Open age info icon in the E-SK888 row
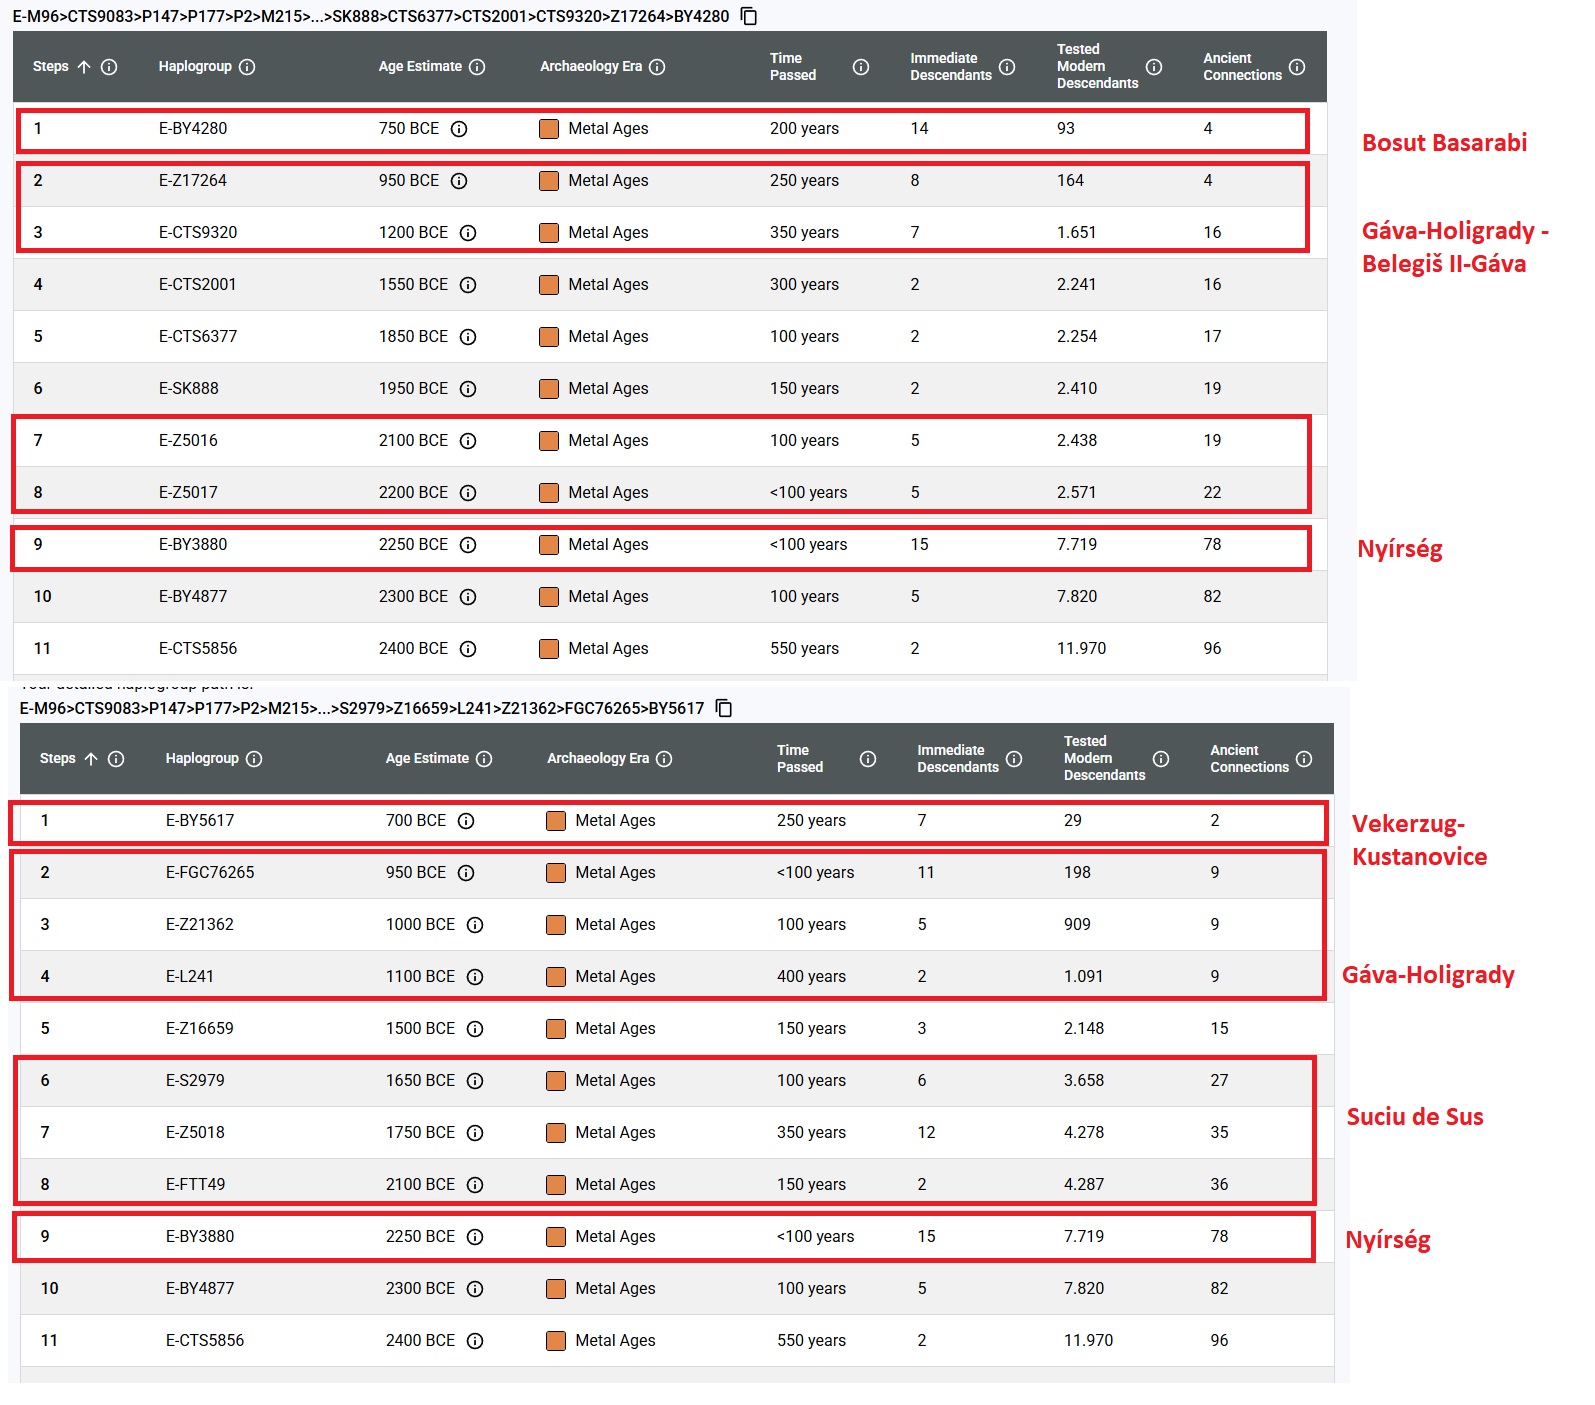The height and width of the screenshot is (1405, 1595). 468,389
